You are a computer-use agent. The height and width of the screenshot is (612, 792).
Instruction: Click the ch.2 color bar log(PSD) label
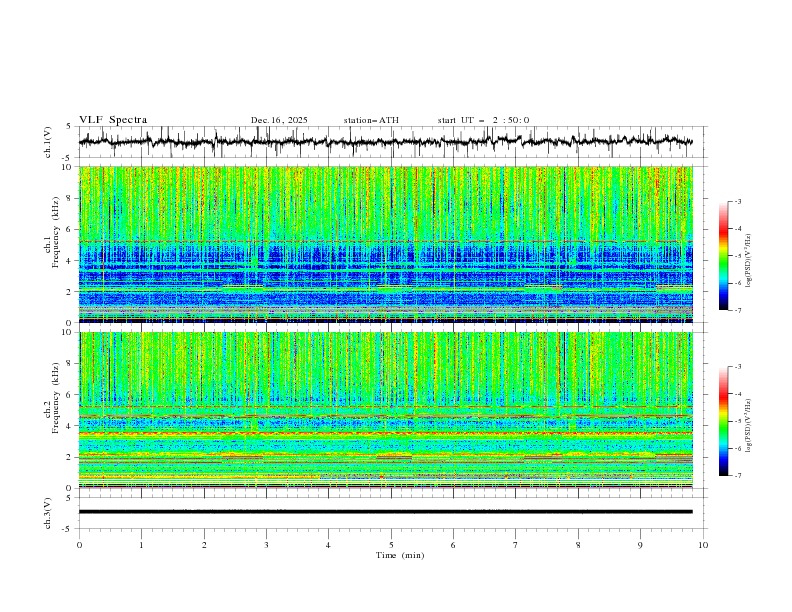click(749, 425)
